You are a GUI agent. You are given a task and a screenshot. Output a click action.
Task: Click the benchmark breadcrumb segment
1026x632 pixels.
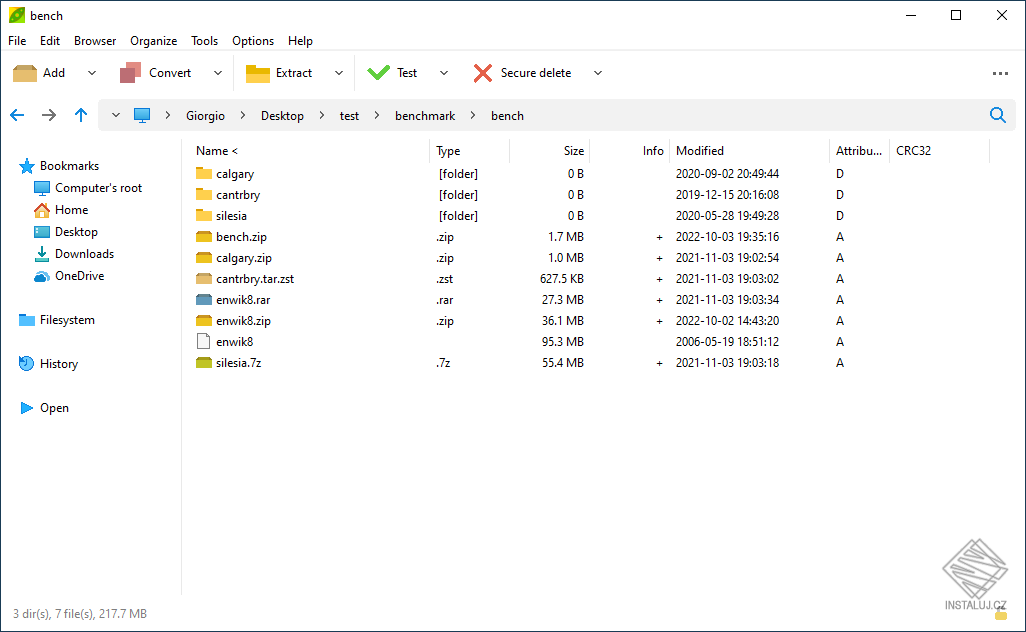pos(425,116)
